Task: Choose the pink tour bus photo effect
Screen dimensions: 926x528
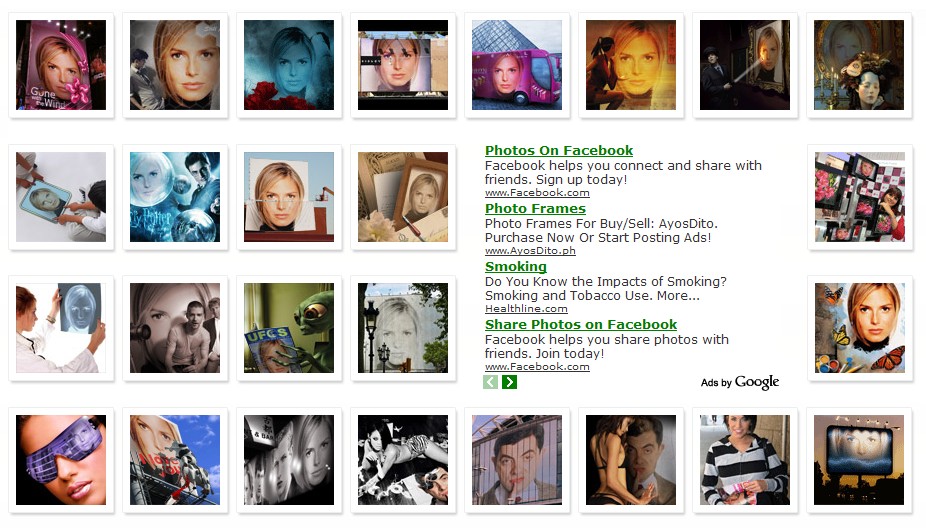Action: click(x=517, y=65)
